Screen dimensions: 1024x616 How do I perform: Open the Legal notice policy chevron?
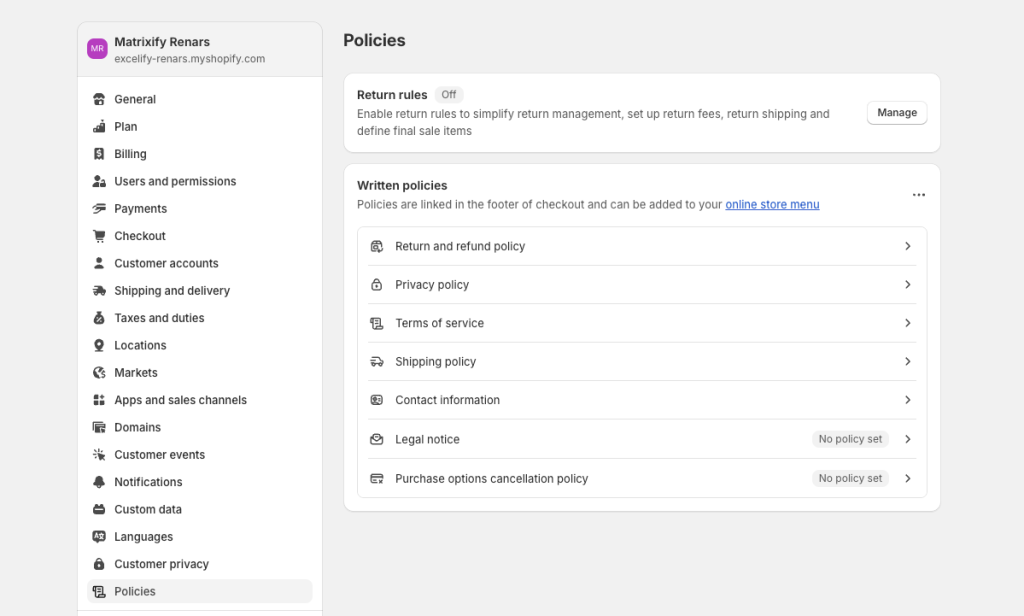(908, 439)
